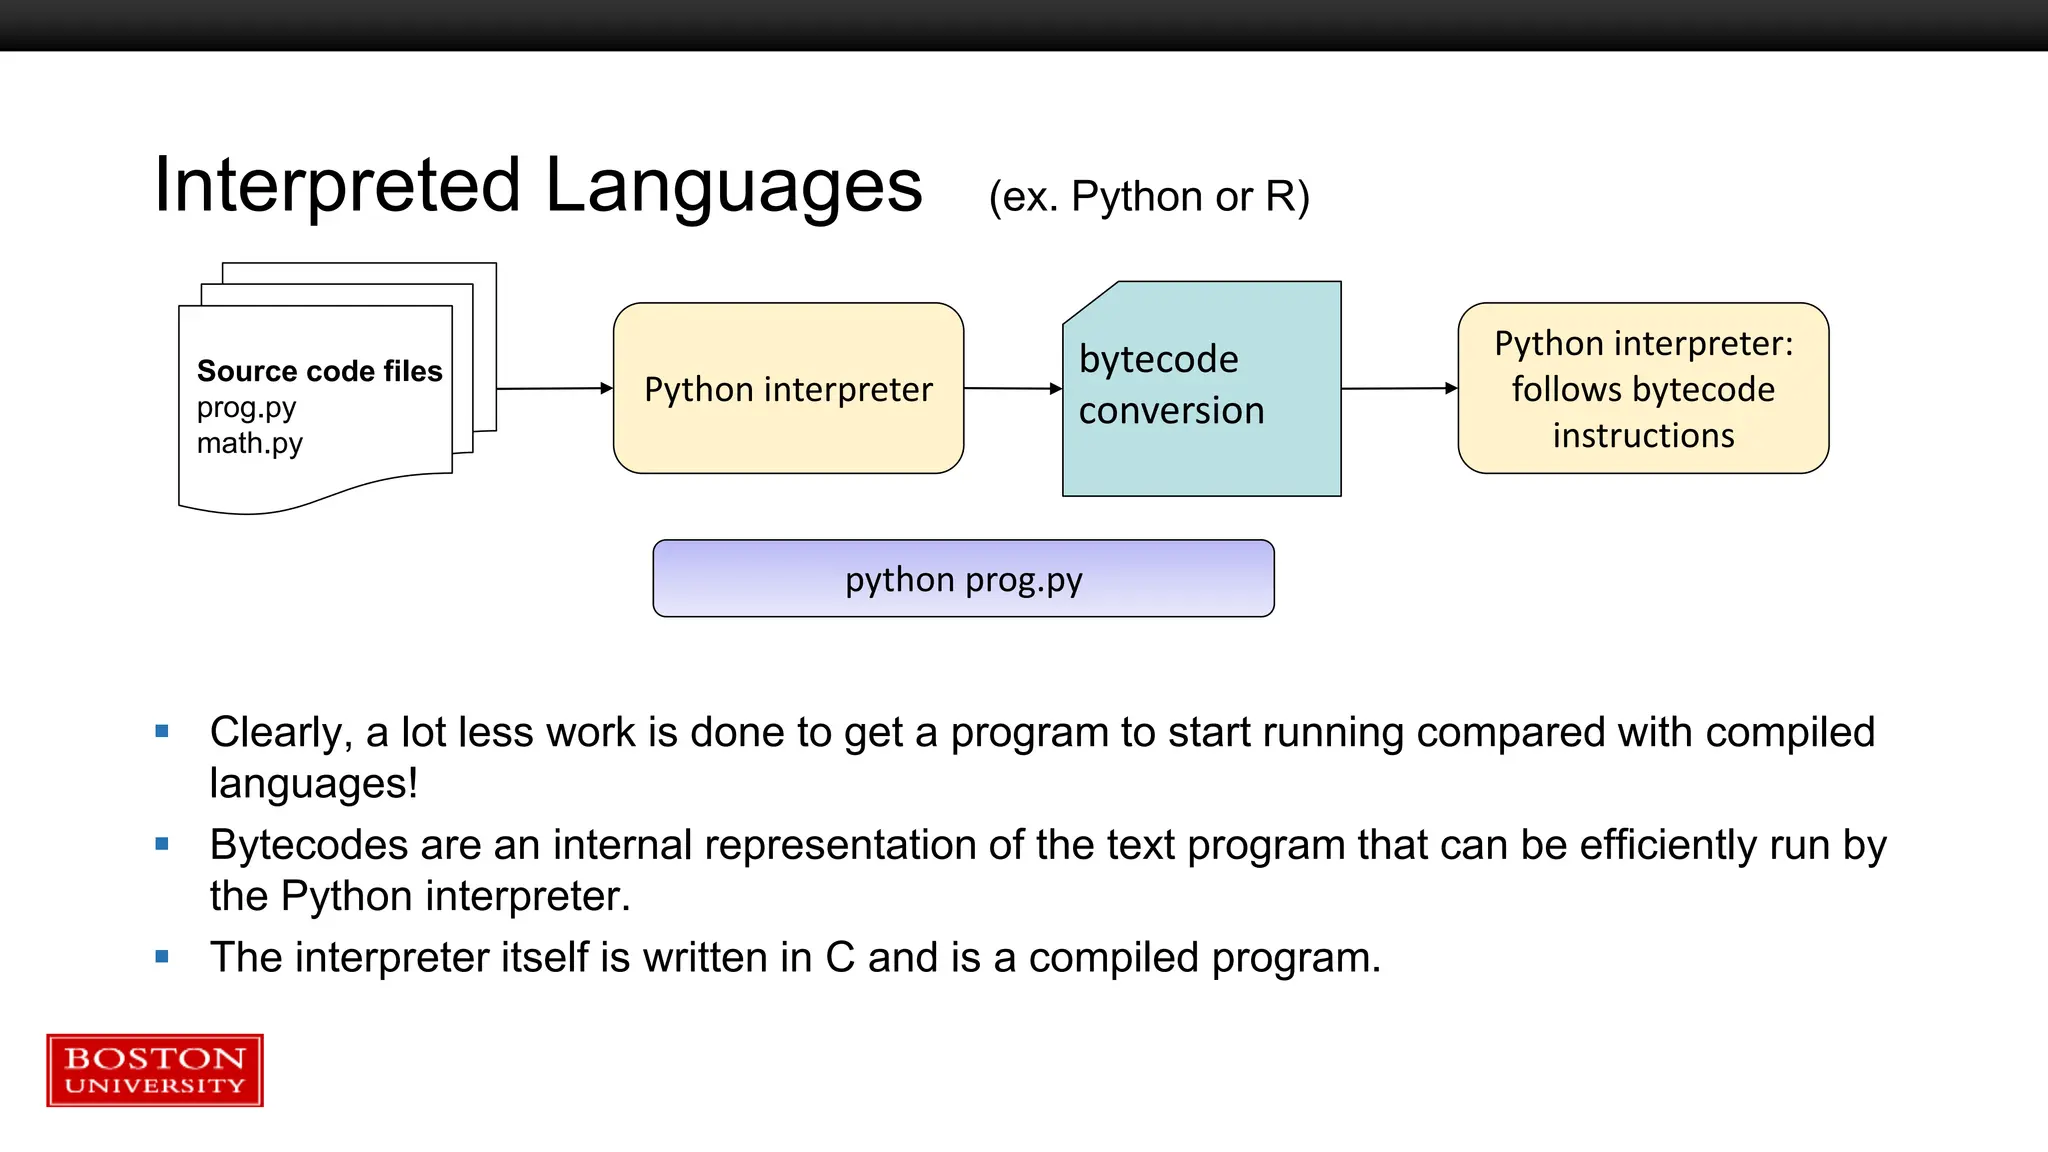The width and height of the screenshot is (2048, 1152).
Task: Click the third blue bullet marker
Action: click(x=162, y=957)
